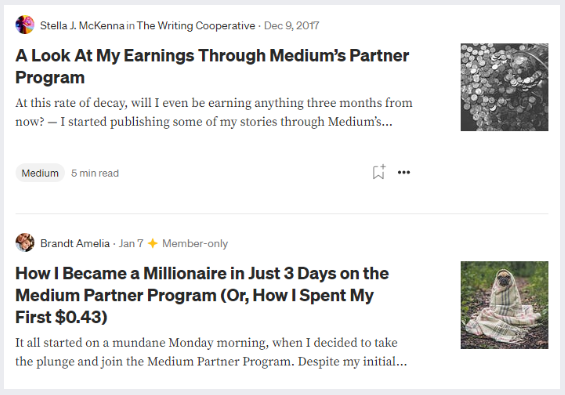
Task: Open the three-dot more options menu
Action: (x=404, y=172)
